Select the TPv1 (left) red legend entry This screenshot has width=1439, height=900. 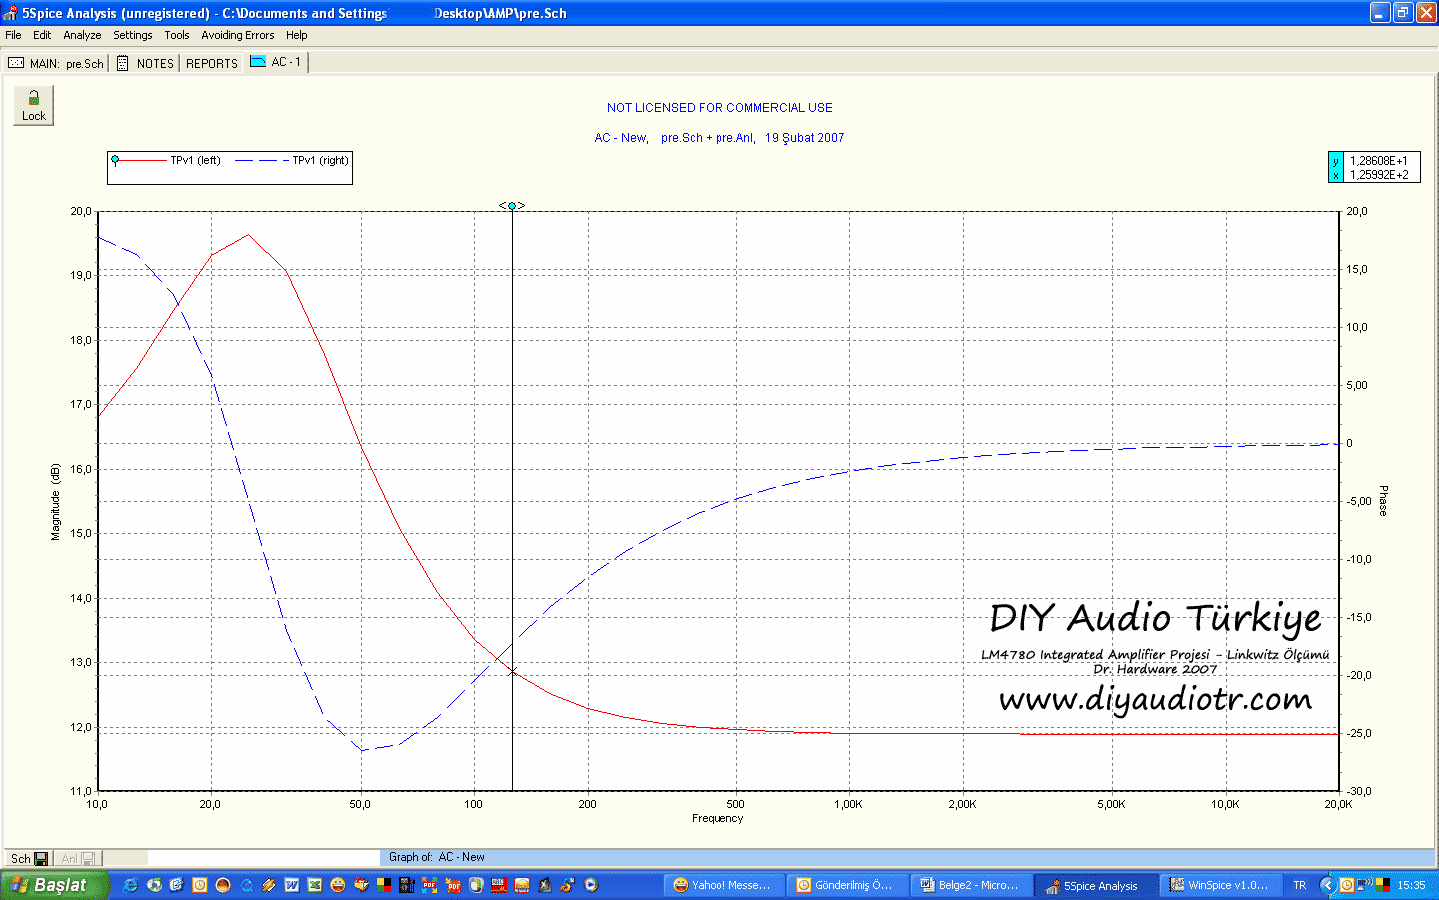[166, 160]
